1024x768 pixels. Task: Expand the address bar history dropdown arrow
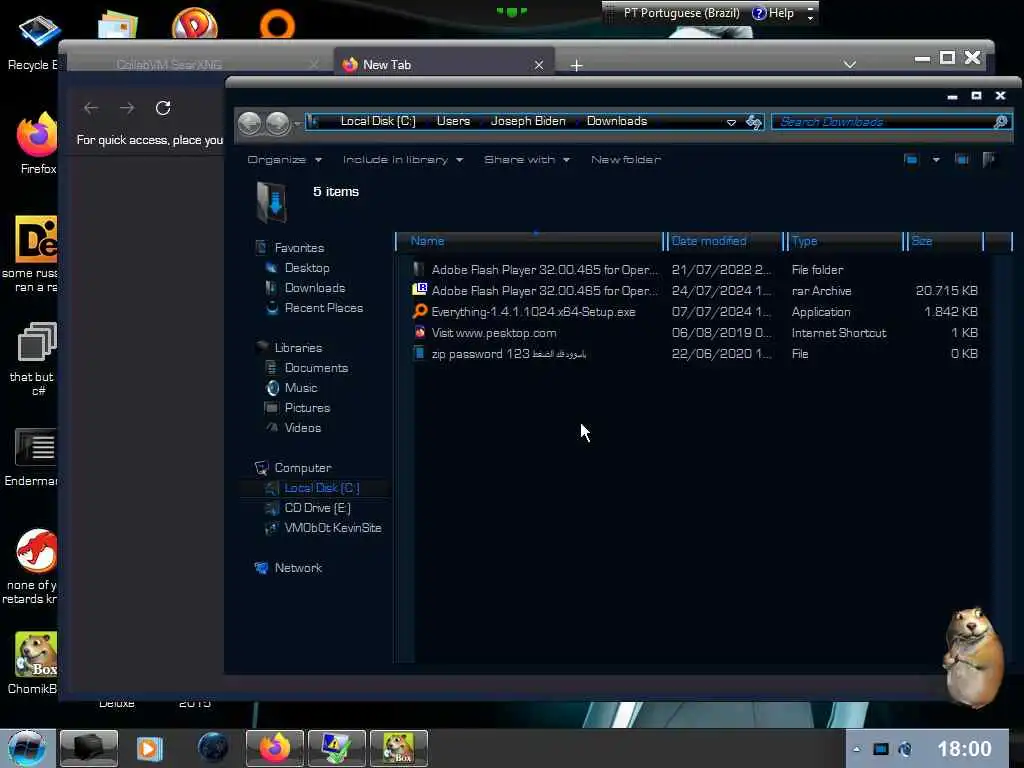point(731,122)
